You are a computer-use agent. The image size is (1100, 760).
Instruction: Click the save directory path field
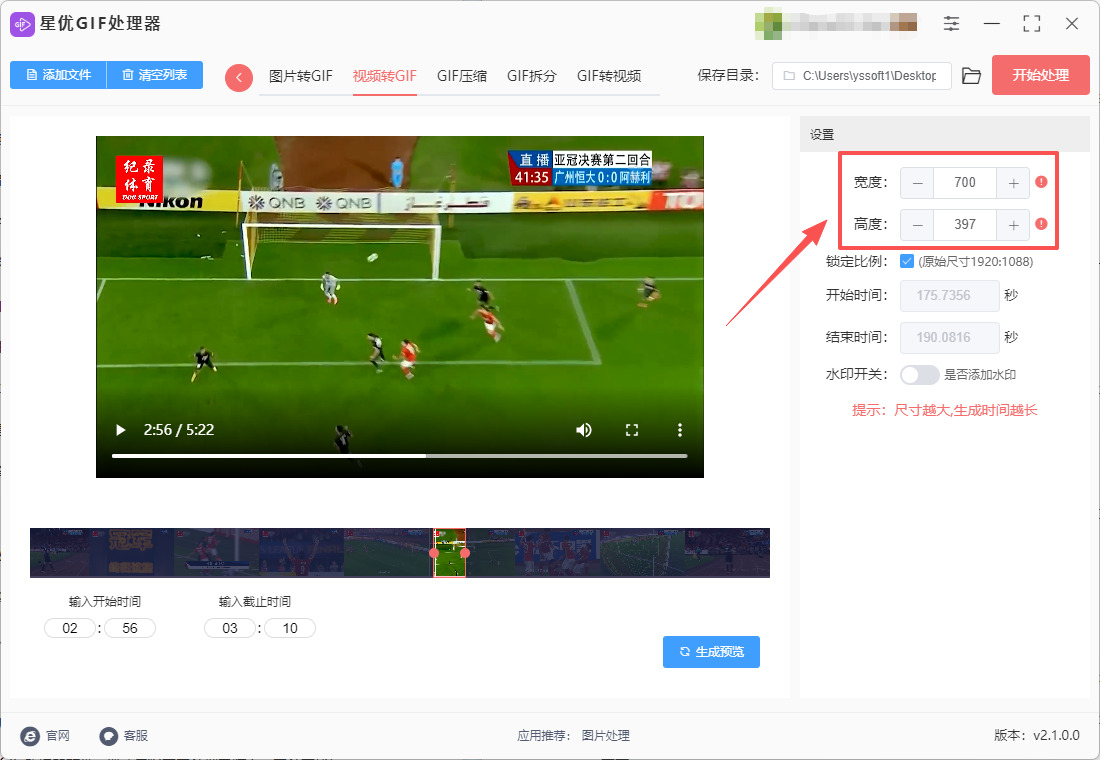pyautogui.click(x=861, y=76)
